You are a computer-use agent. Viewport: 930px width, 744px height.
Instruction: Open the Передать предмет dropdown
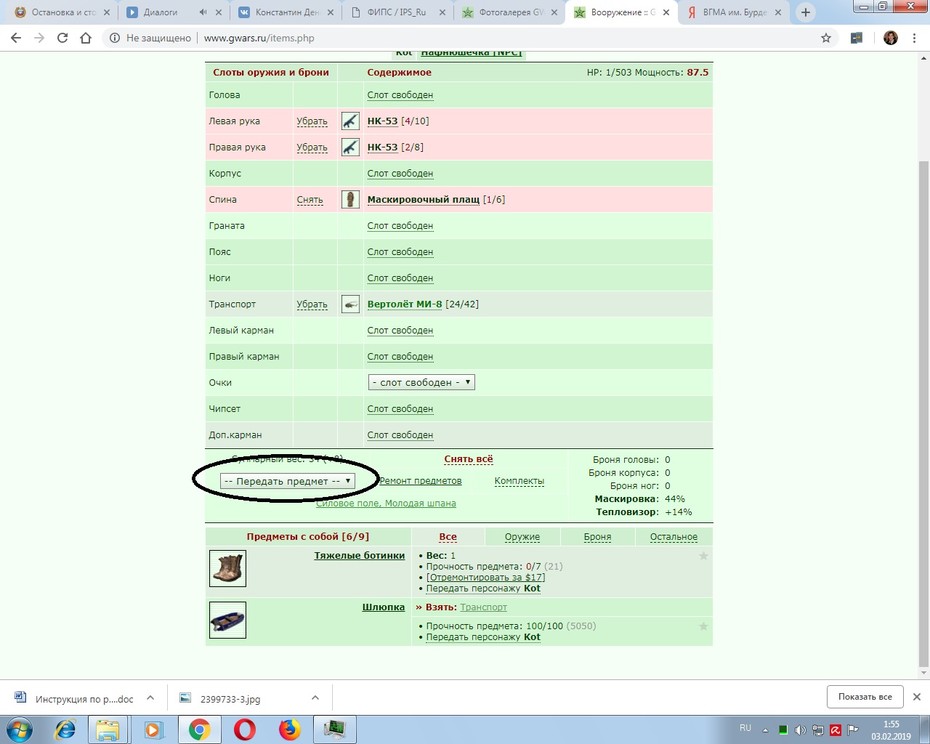click(288, 481)
